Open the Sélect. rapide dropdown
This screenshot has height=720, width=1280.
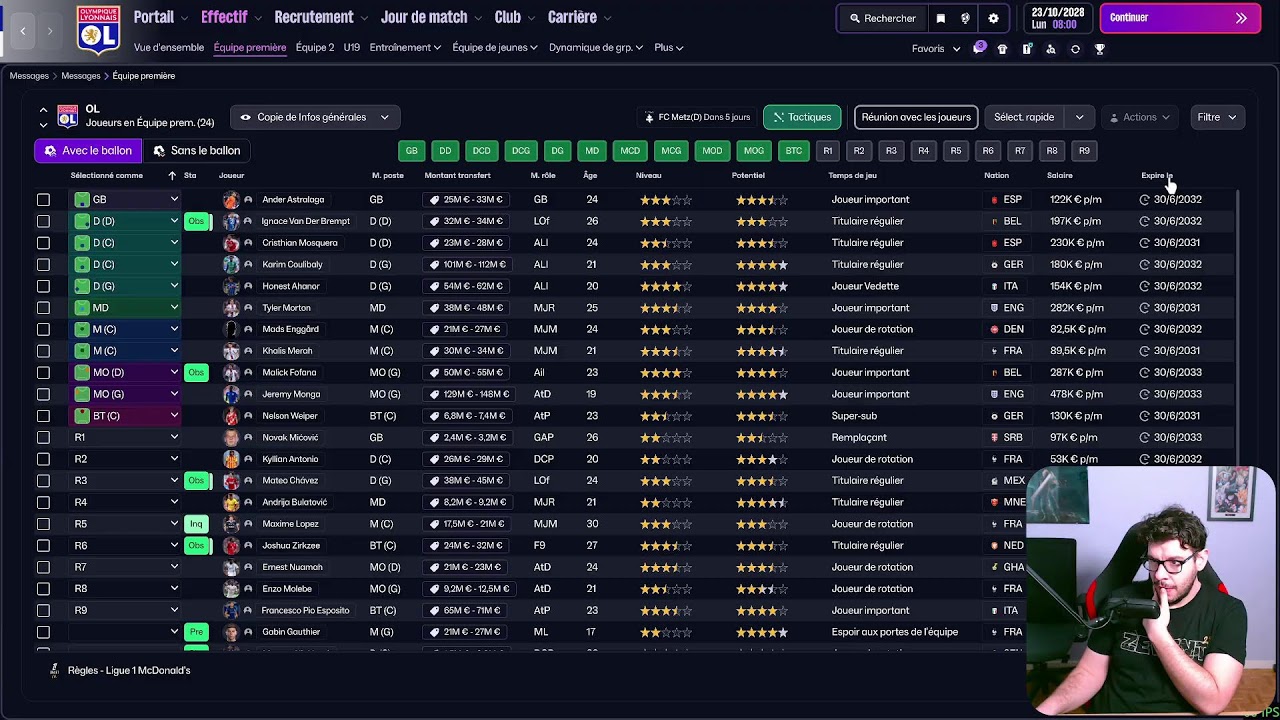1038,117
